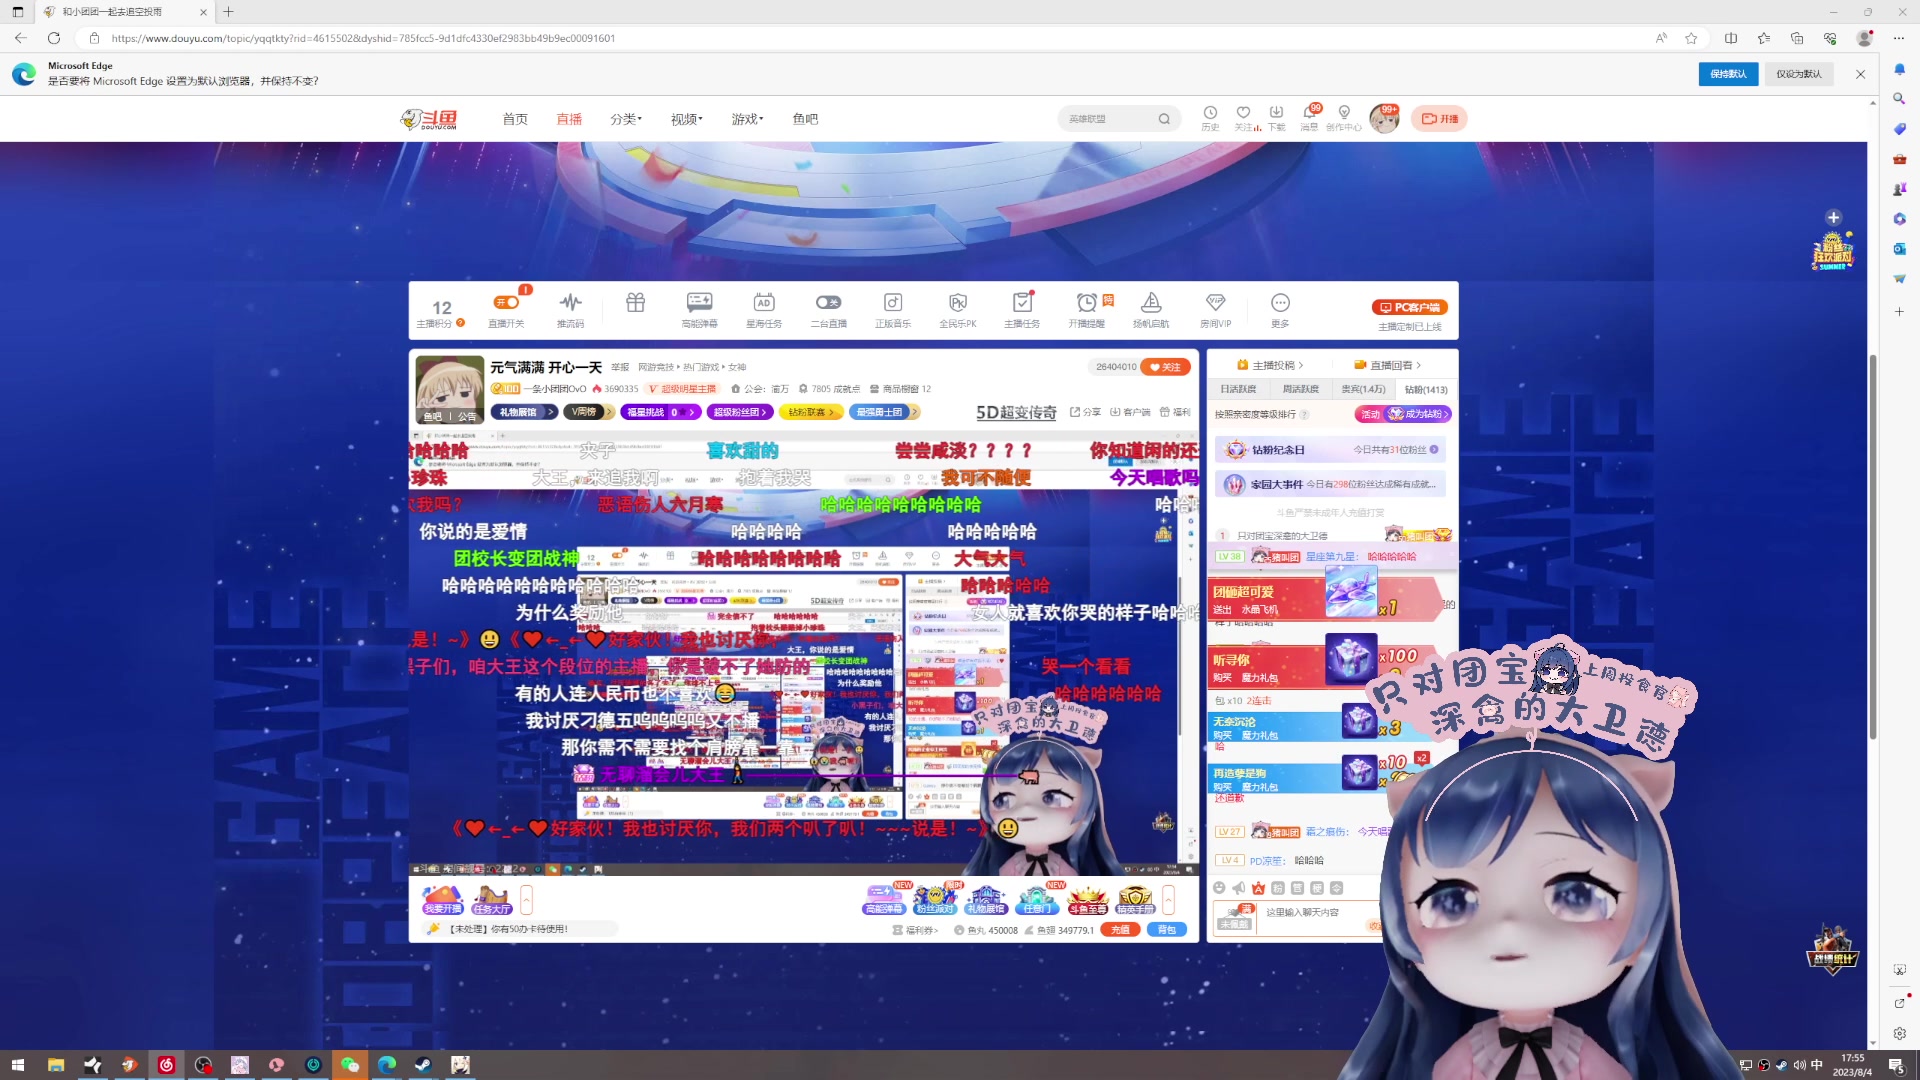Select the 推流码 stream code tool

tap(570, 310)
